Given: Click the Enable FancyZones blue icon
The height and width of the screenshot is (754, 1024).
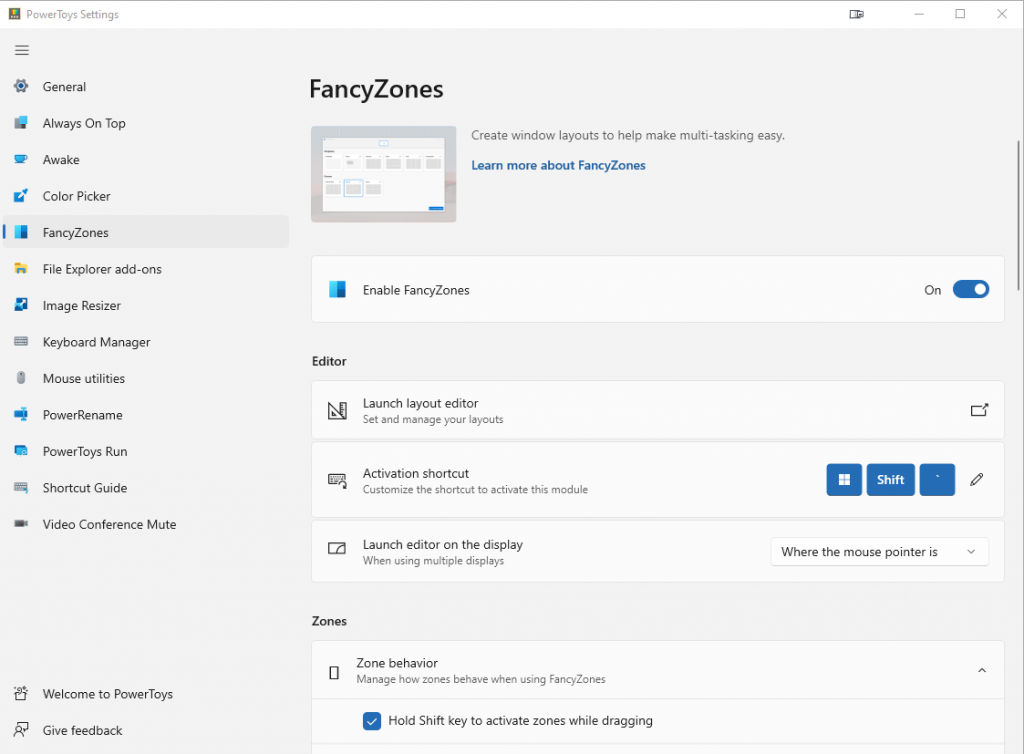Looking at the screenshot, I should tap(337, 289).
